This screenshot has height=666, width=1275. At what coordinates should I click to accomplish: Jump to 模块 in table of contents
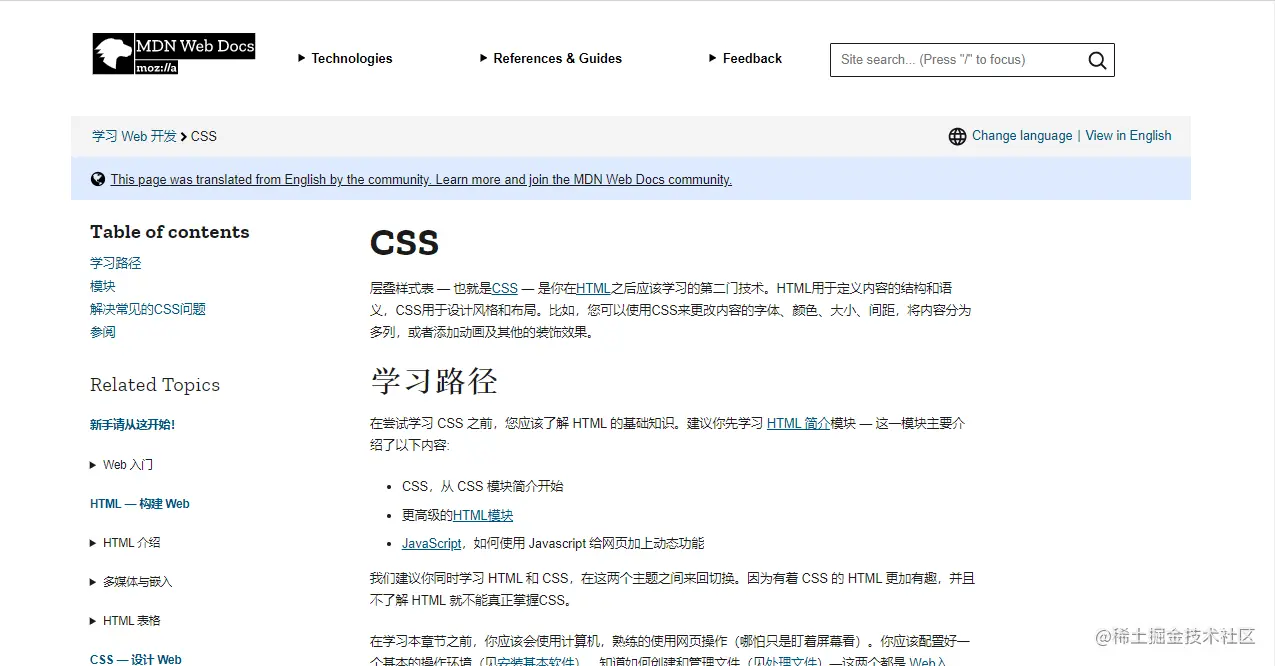click(x=103, y=286)
